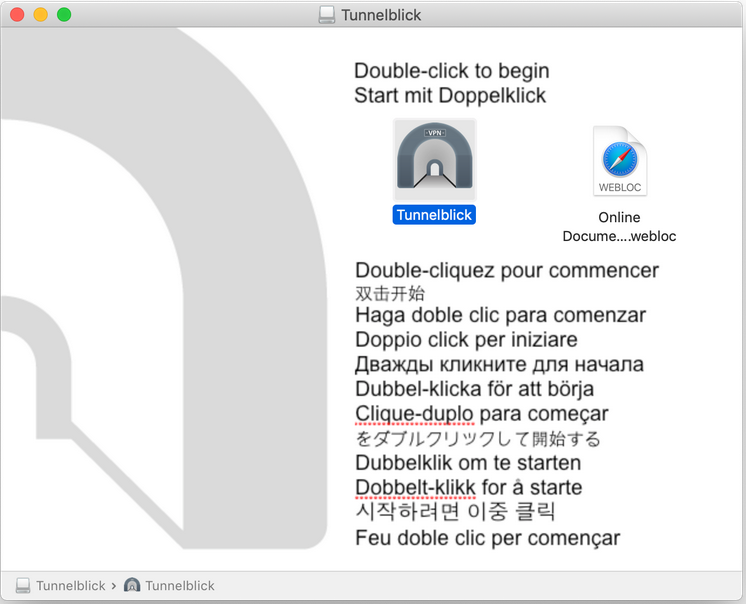Click the Online Documentation webloc file name
The width and height of the screenshot is (746, 604).
click(619, 227)
